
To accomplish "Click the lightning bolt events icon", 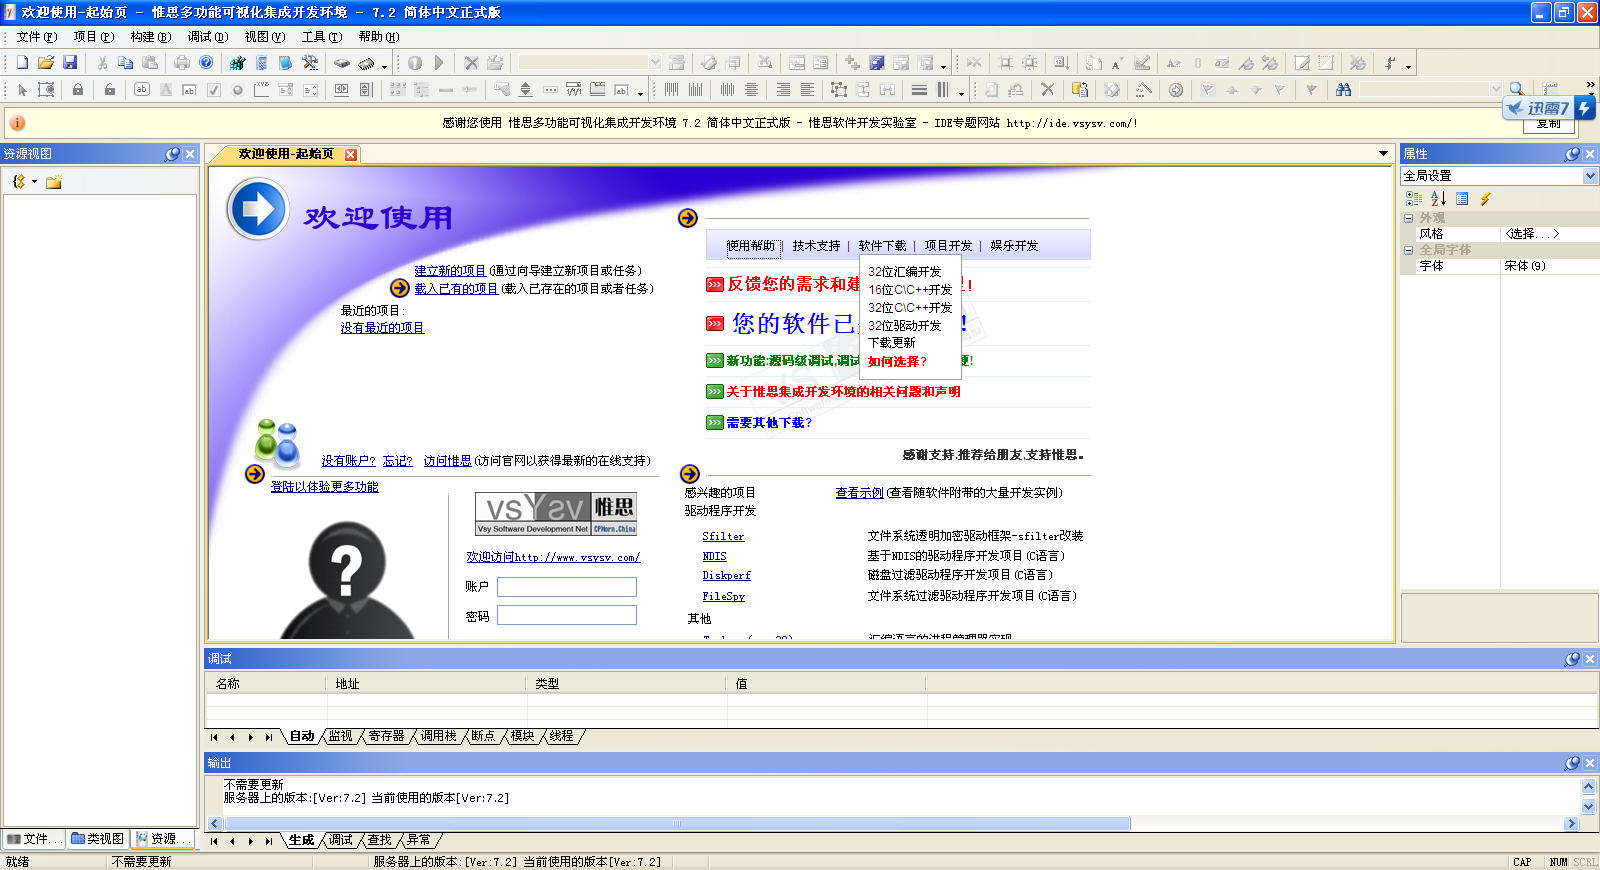I will click(x=1486, y=199).
